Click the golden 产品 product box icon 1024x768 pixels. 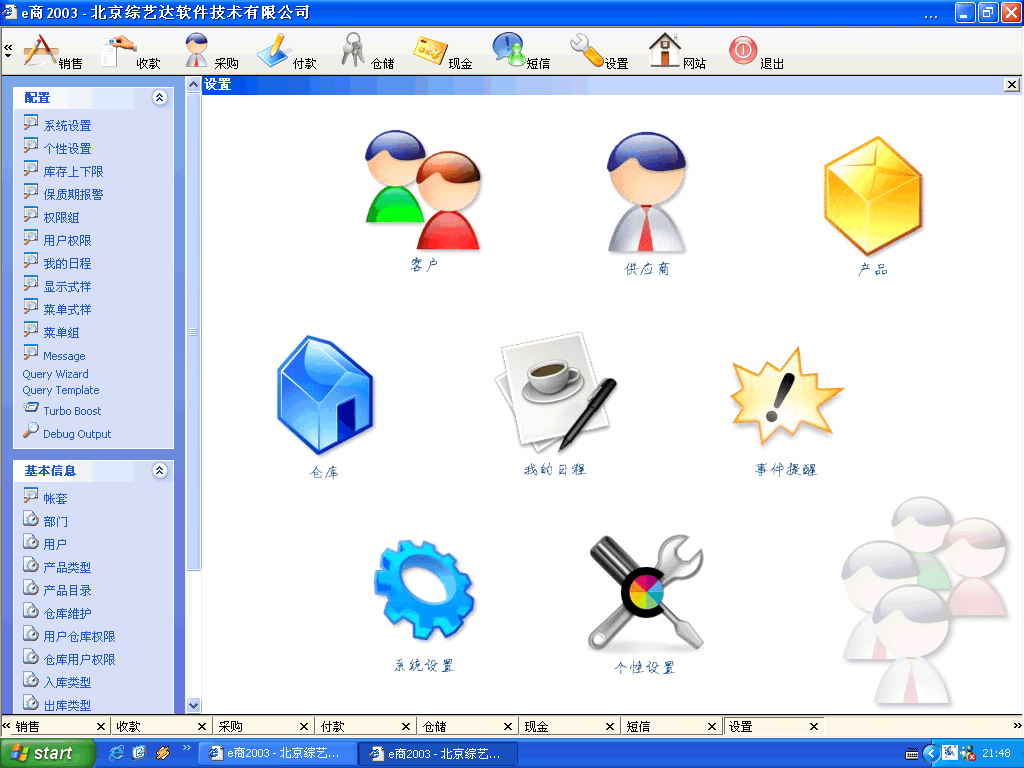point(872,196)
